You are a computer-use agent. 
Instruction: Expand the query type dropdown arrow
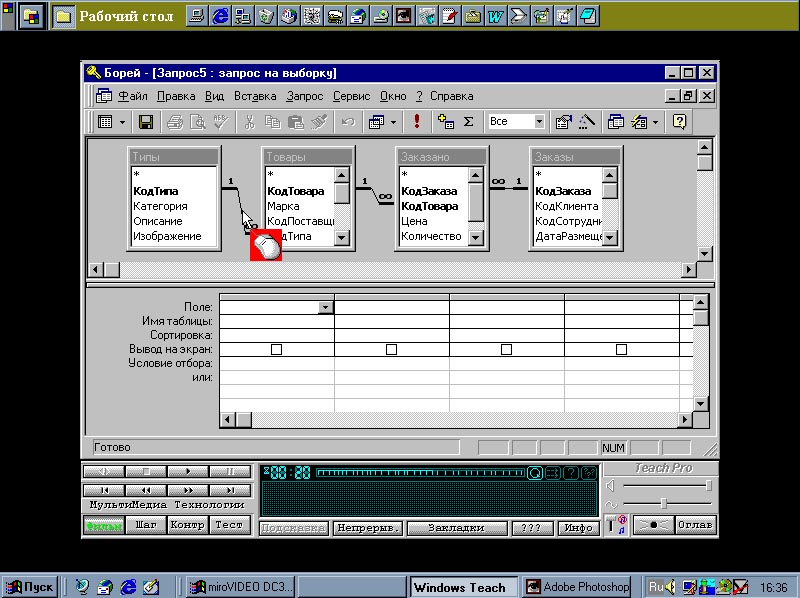pos(395,122)
